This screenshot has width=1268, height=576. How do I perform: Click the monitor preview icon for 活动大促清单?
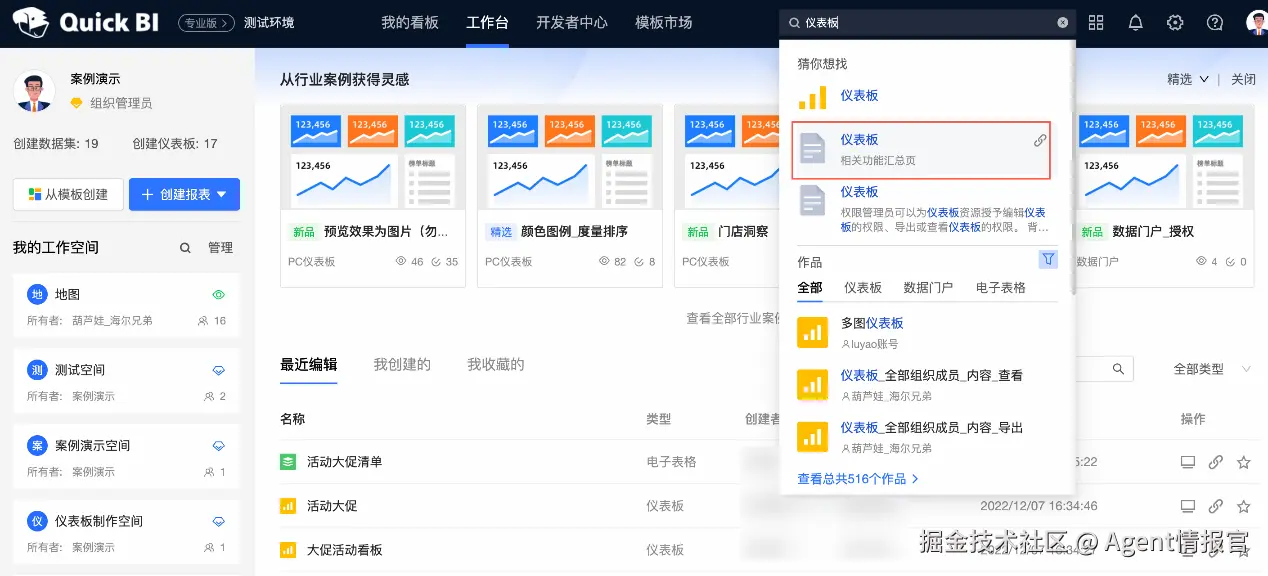1188,462
